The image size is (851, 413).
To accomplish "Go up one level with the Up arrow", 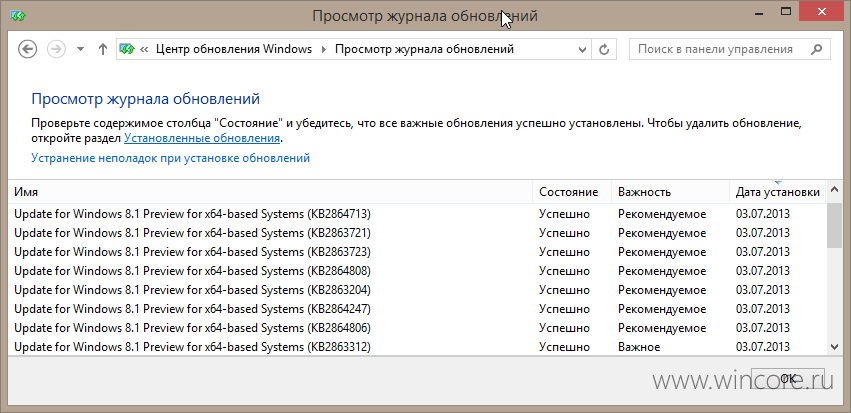I will (103, 49).
